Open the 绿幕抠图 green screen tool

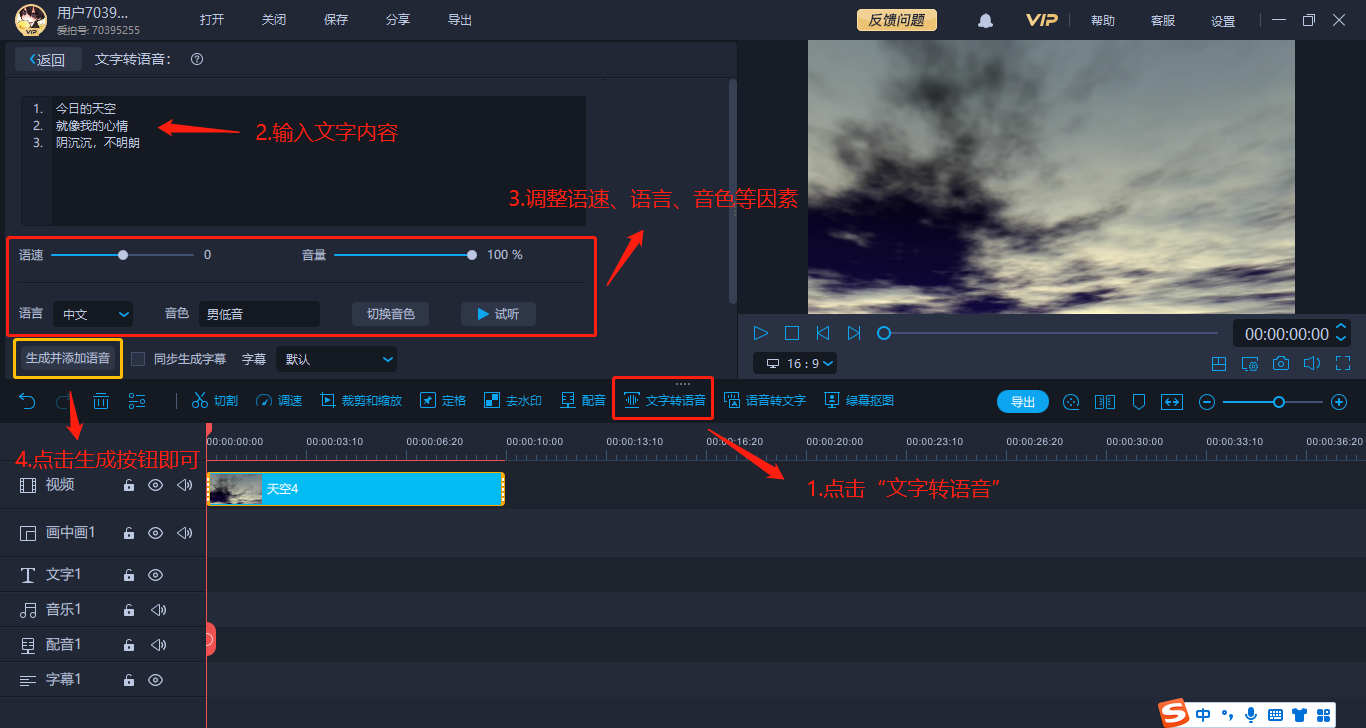pos(859,401)
